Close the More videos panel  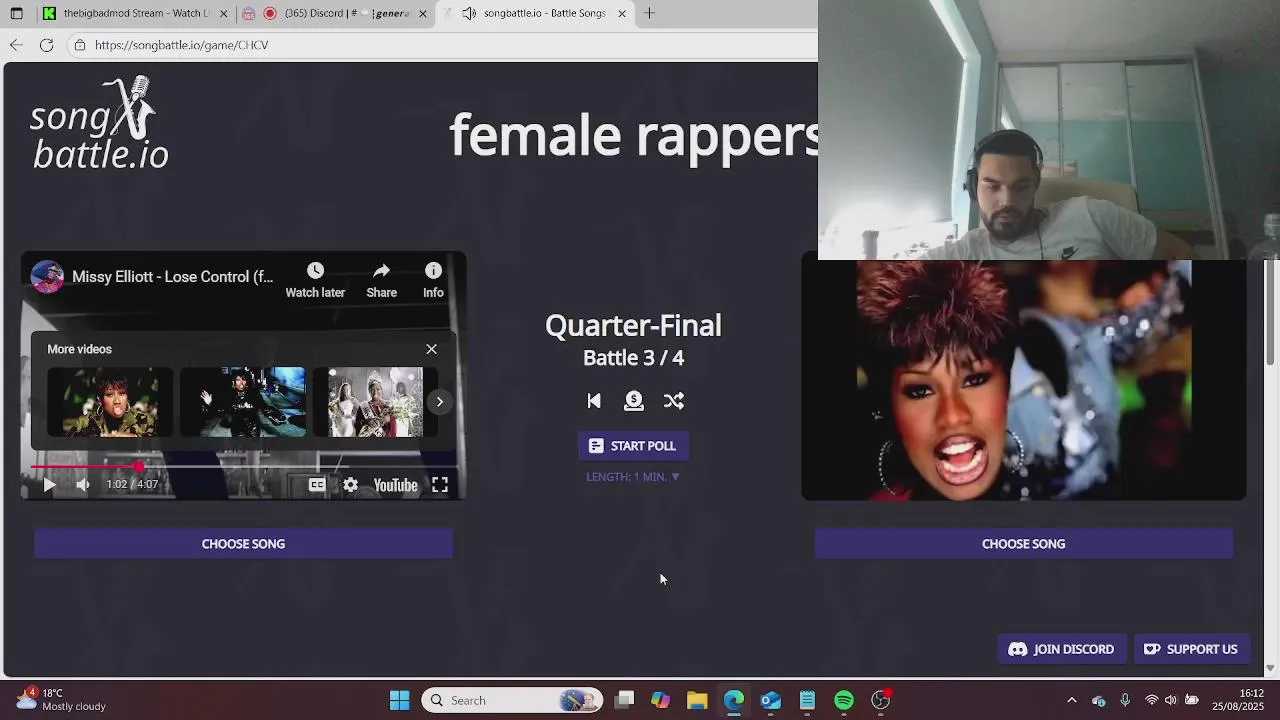tap(431, 349)
